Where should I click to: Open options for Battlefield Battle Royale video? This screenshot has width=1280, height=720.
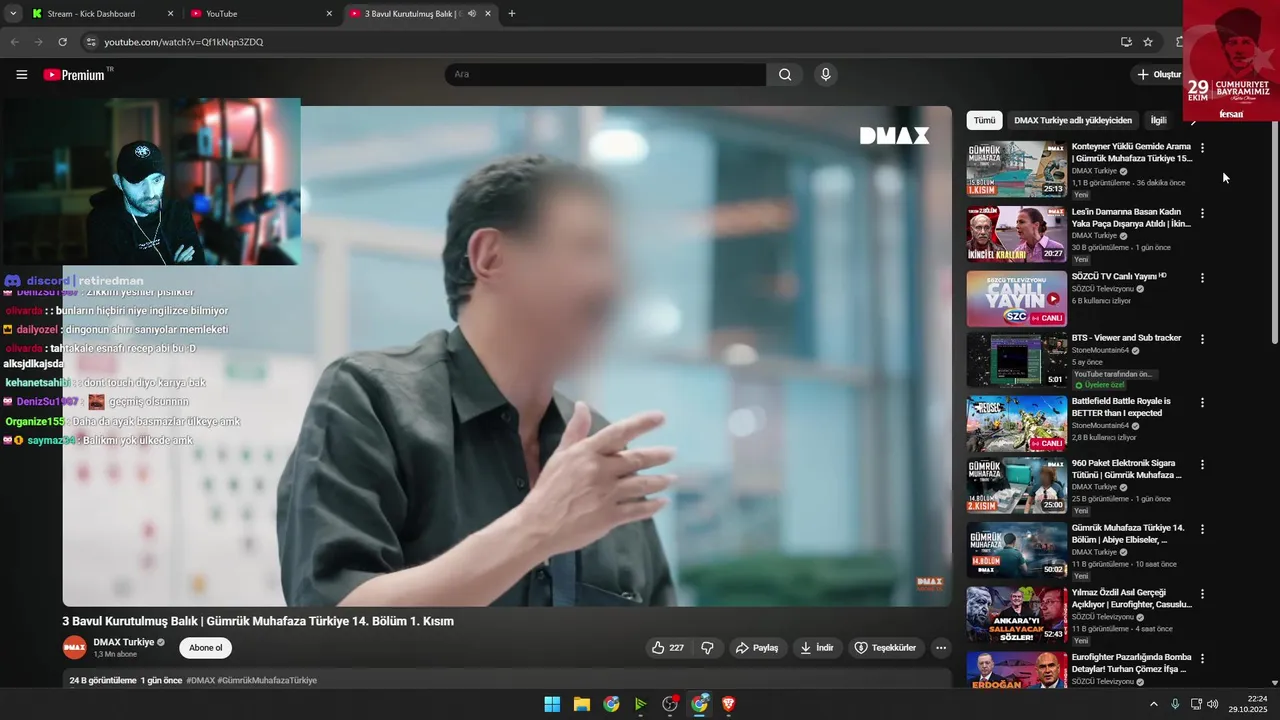tap(1202, 402)
